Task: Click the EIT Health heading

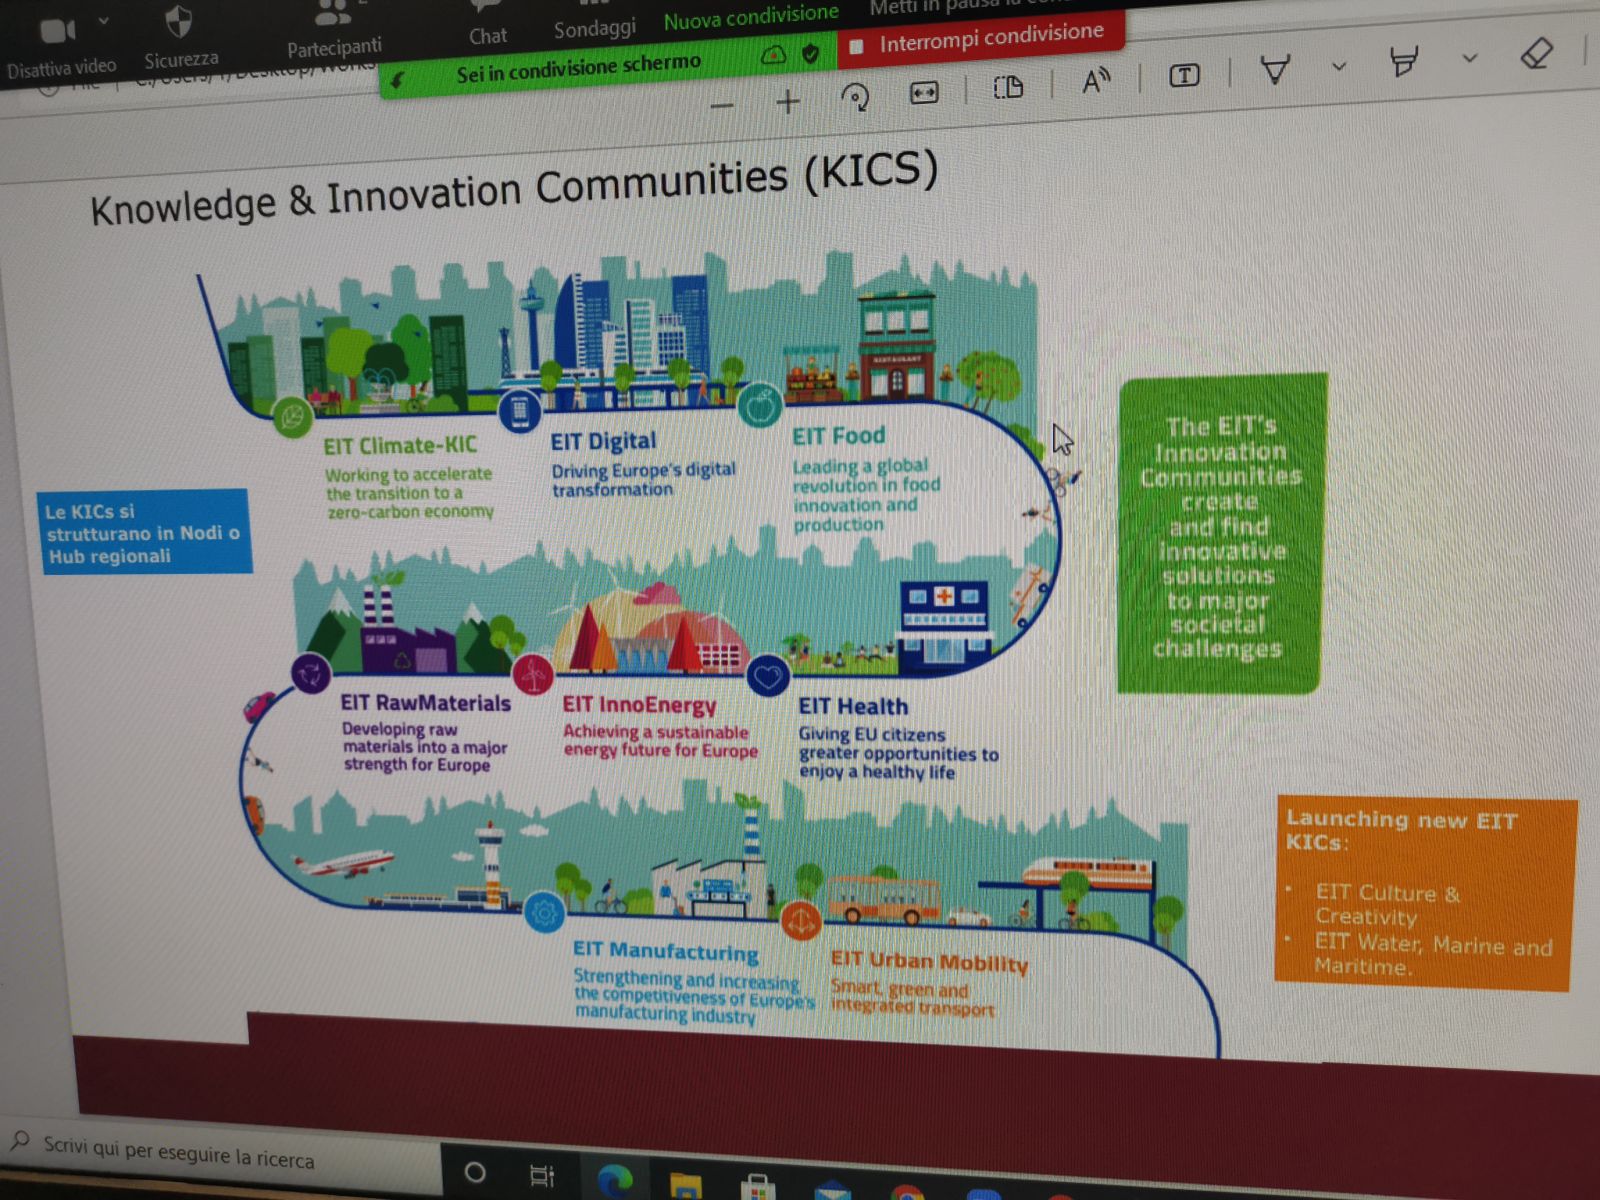Action: (x=853, y=706)
